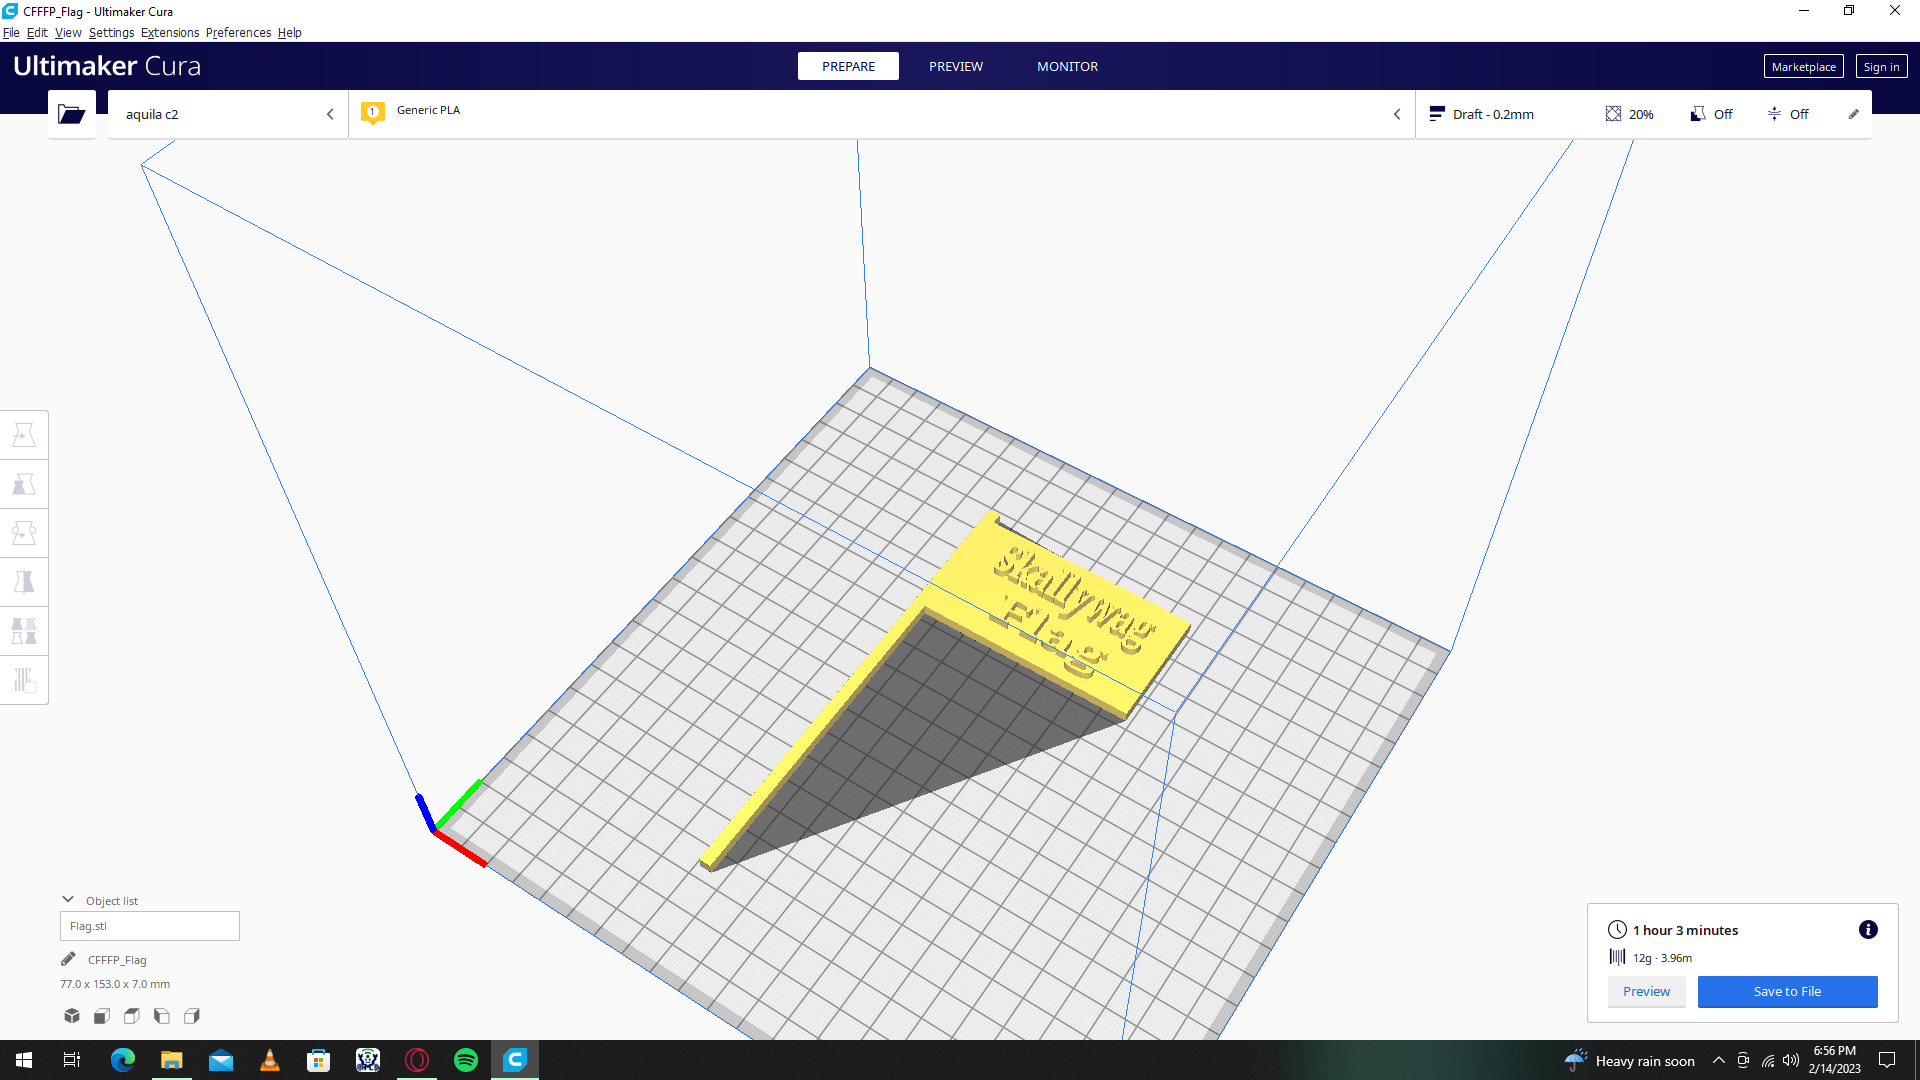Open Per Model Settings tool
Image resolution: width=1920 pixels, height=1080 pixels.
[24, 631]
